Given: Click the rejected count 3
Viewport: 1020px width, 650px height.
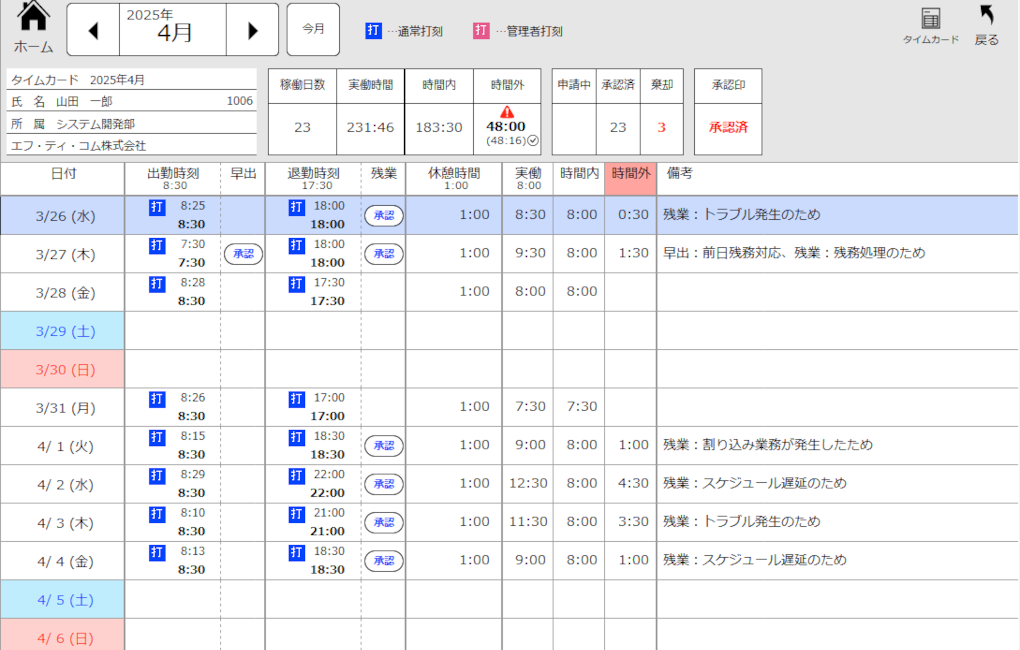Looking at the screenshot, I should tap(662, 128).
